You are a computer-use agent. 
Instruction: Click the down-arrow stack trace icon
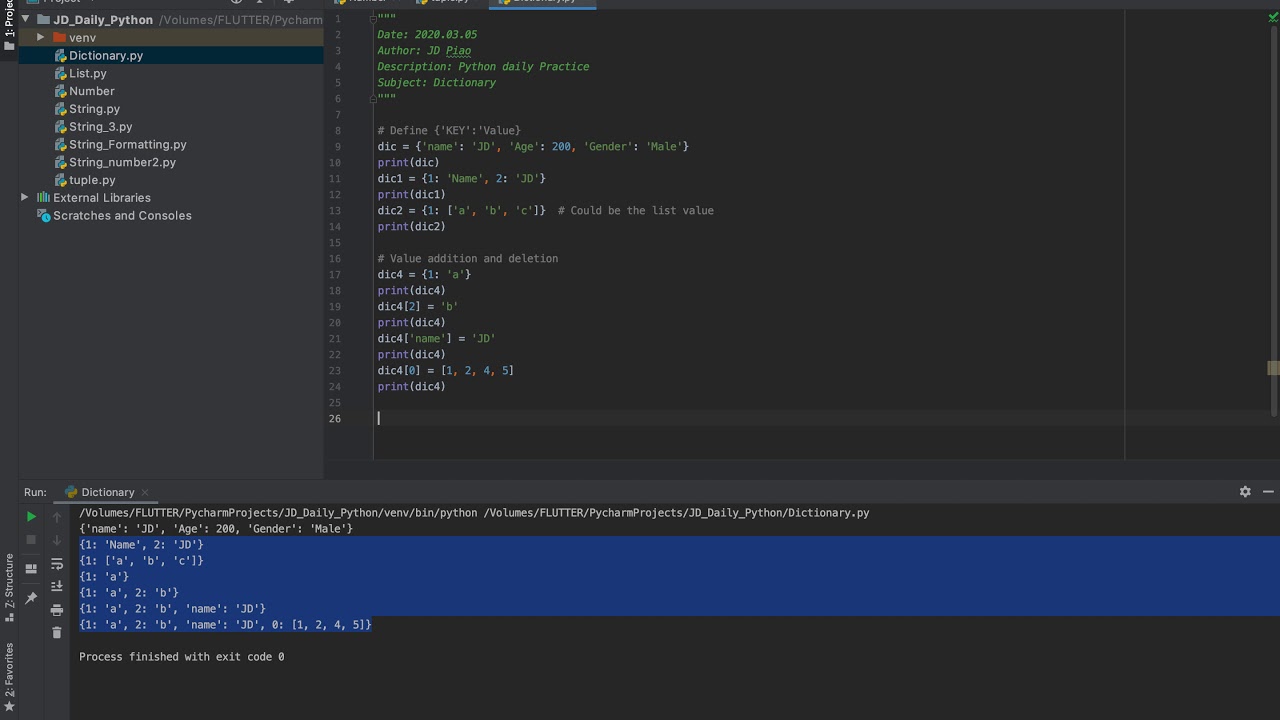[57, 539]
